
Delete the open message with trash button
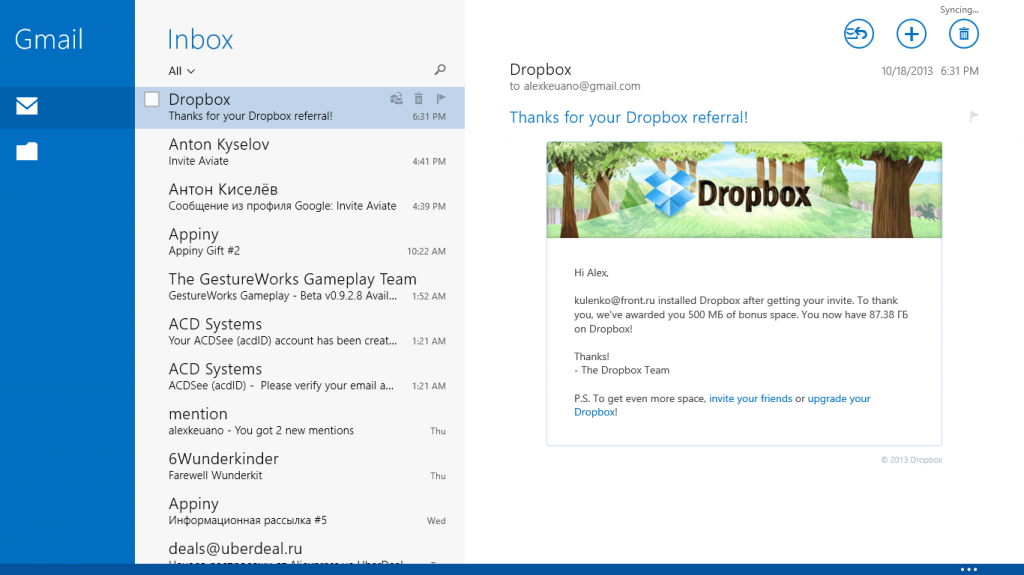click(x=963, y=34)
